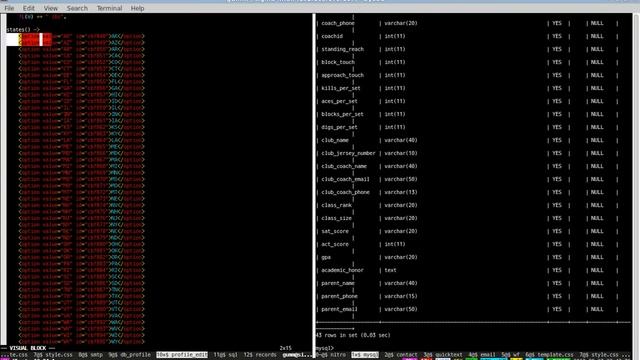Screen dimensions: 640x360
Task: Click the coachid field name
Action: (x=332, y=36)
